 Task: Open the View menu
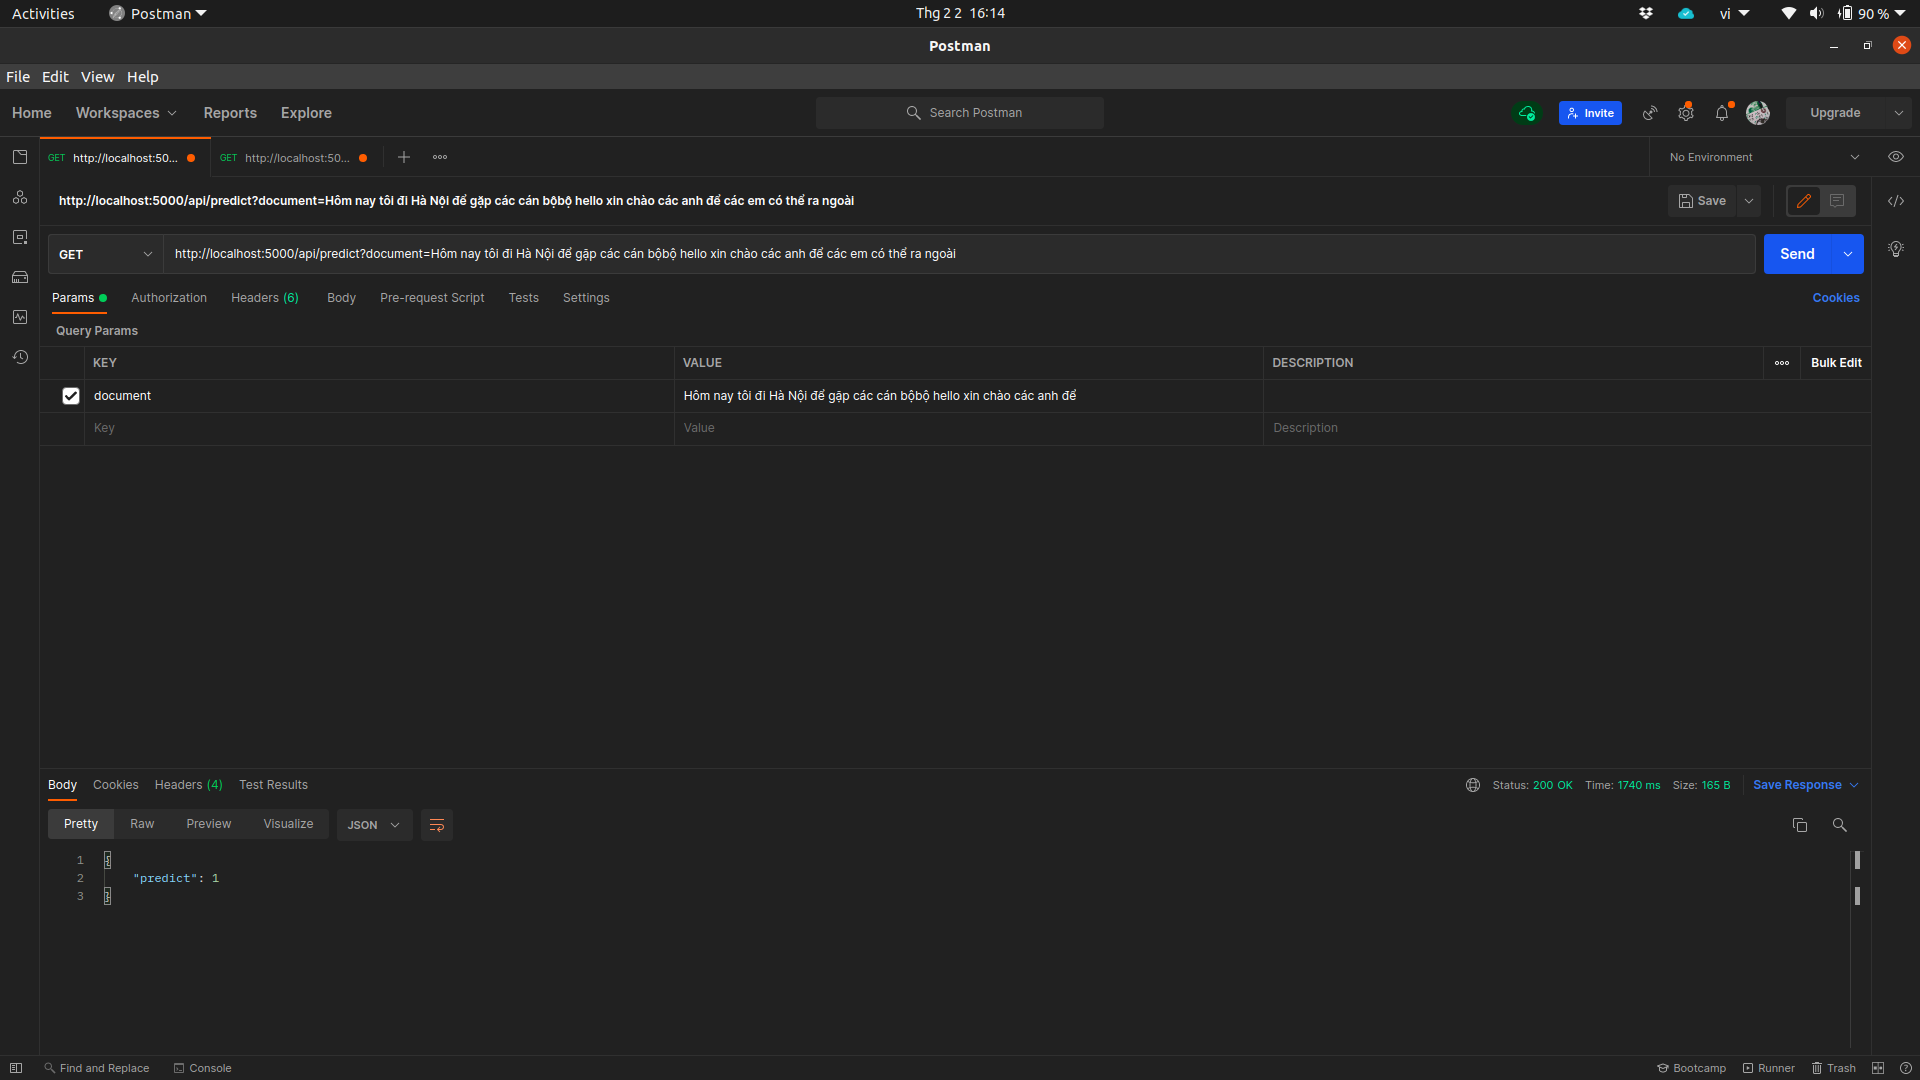pos(97,77)
